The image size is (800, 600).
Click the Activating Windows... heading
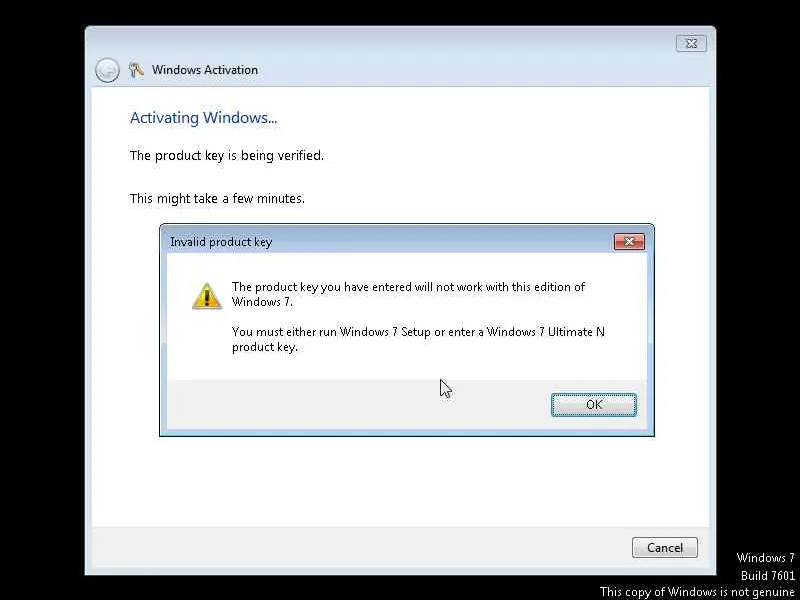point(204,117)
